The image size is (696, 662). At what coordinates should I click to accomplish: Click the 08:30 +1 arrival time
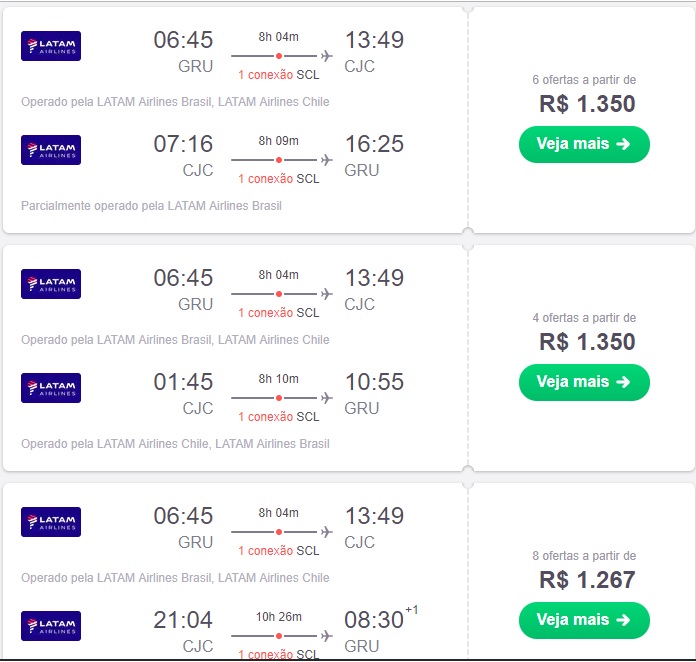(x=374, y=620)
